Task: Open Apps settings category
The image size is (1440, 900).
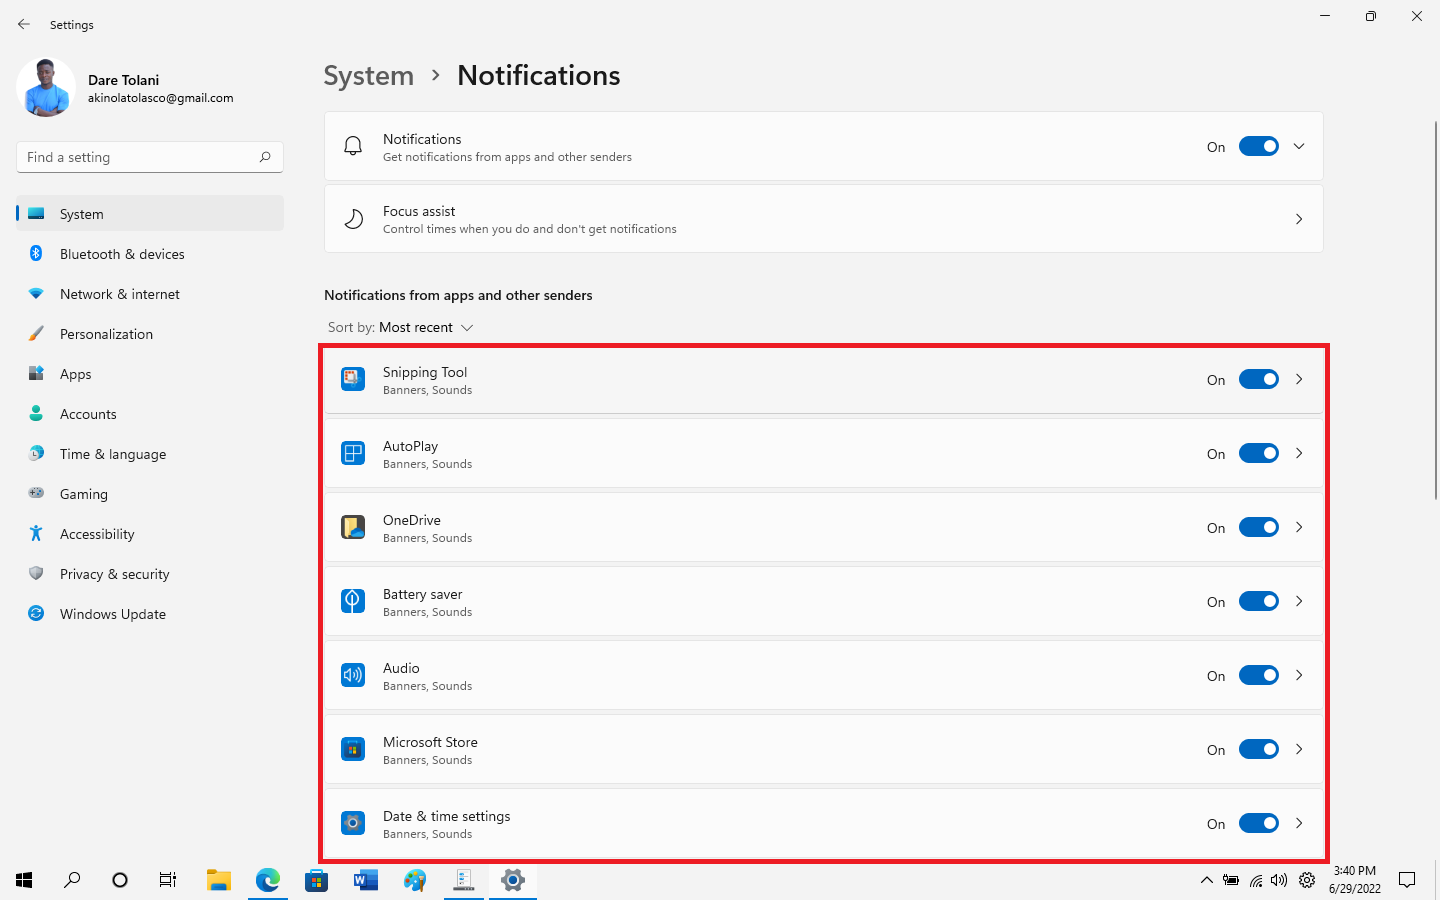Action: tap(150, 374)
